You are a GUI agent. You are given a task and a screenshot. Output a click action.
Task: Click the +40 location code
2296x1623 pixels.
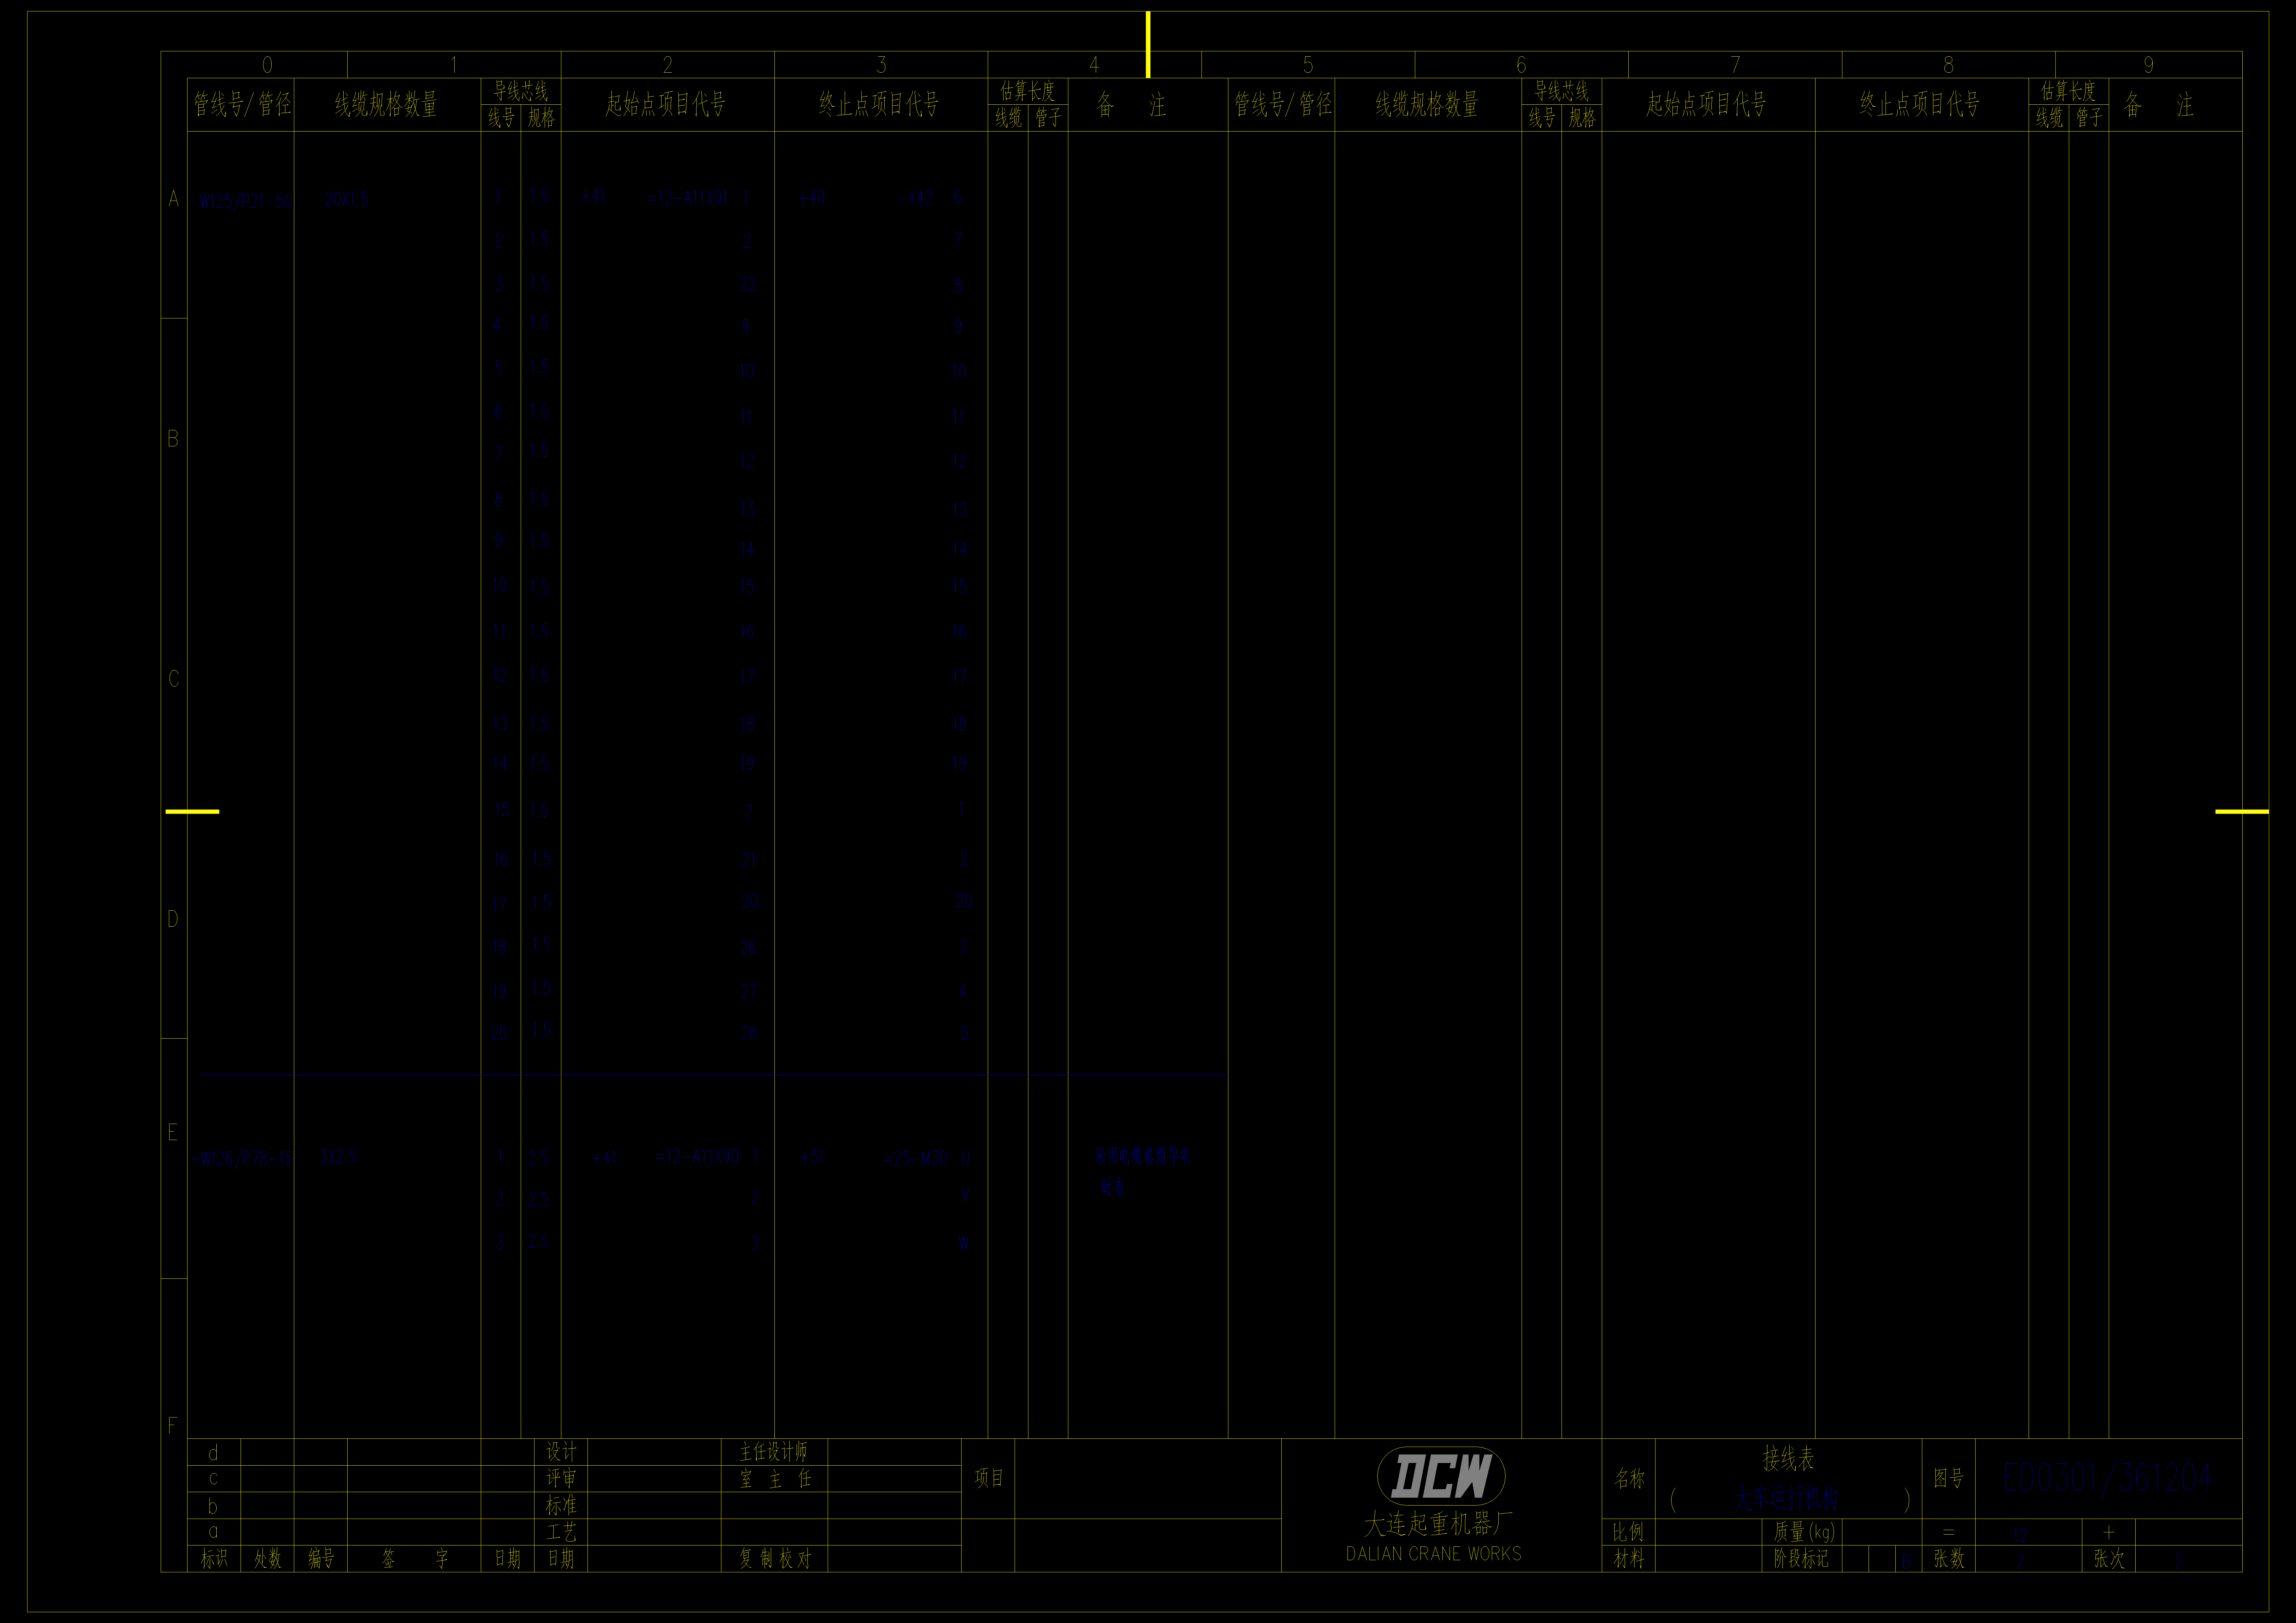[812, 198]
